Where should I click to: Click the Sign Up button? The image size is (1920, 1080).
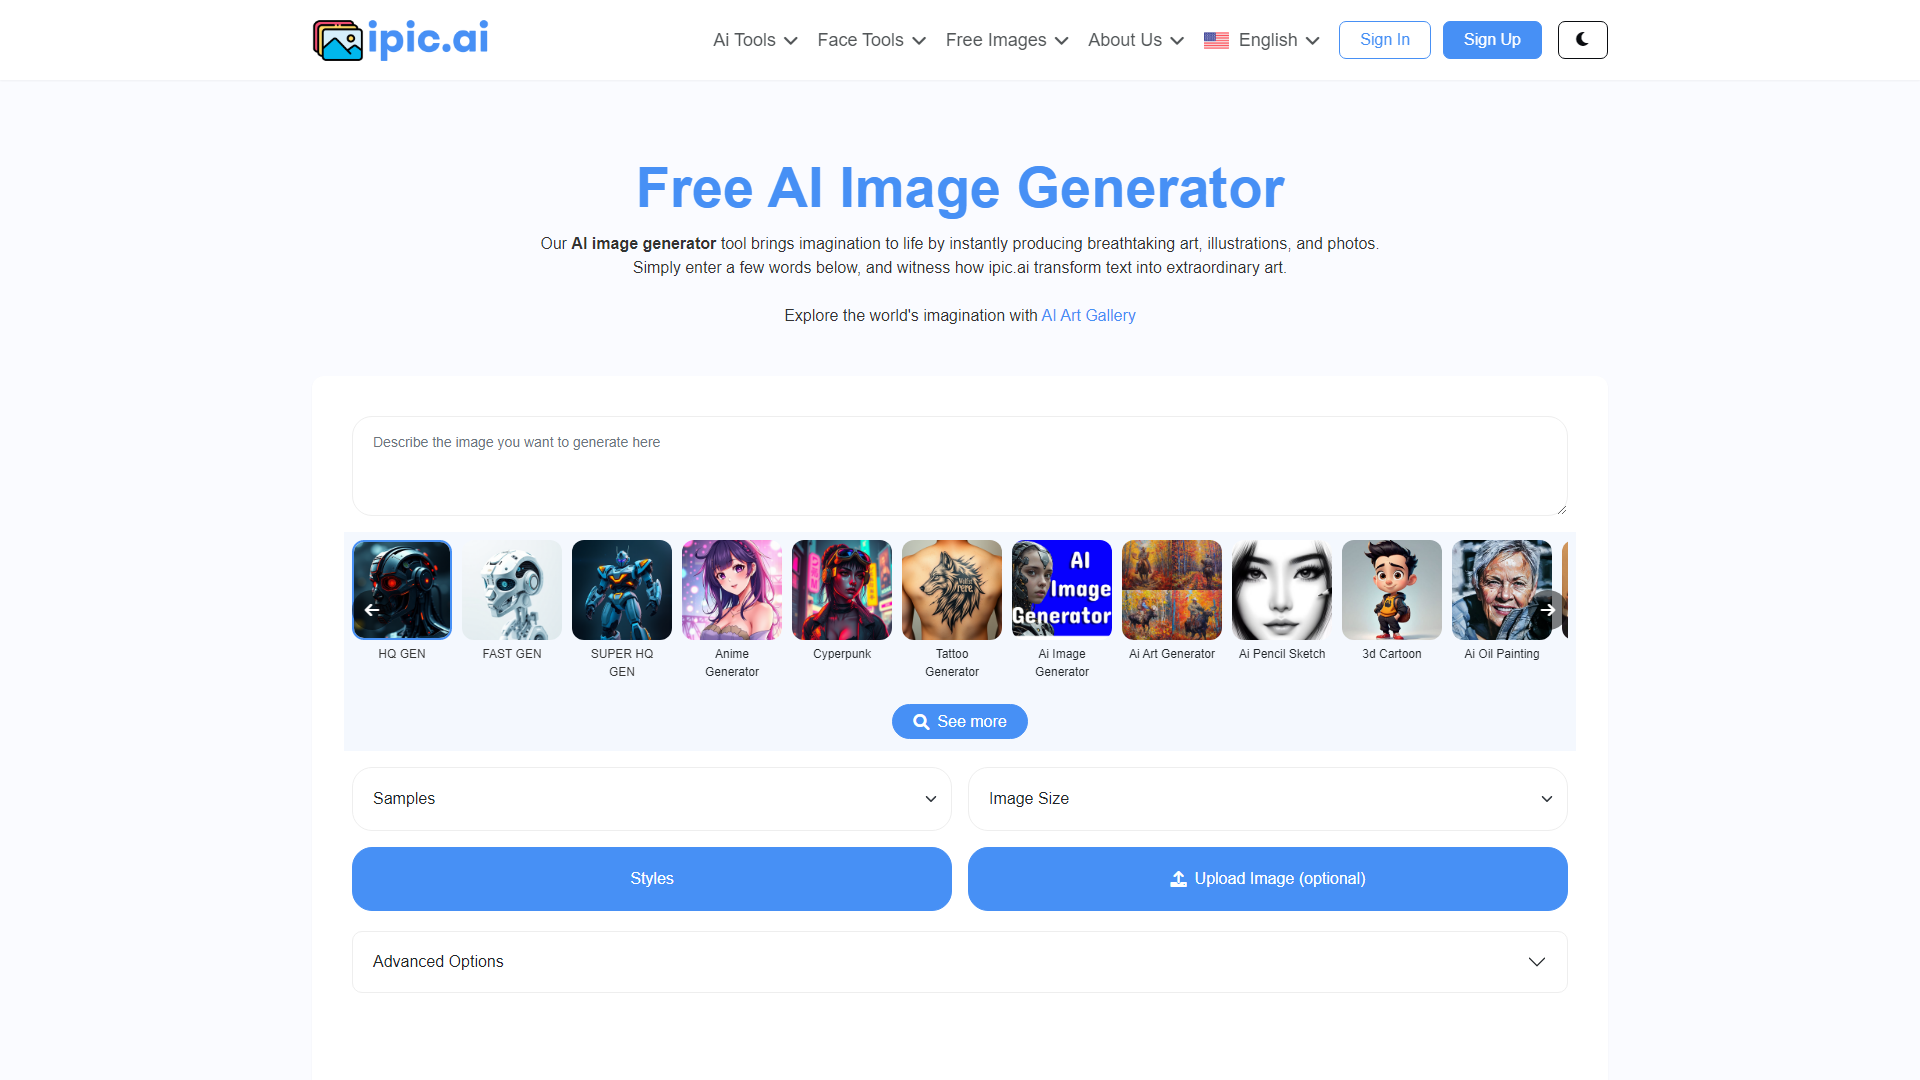pos(1491,40)
